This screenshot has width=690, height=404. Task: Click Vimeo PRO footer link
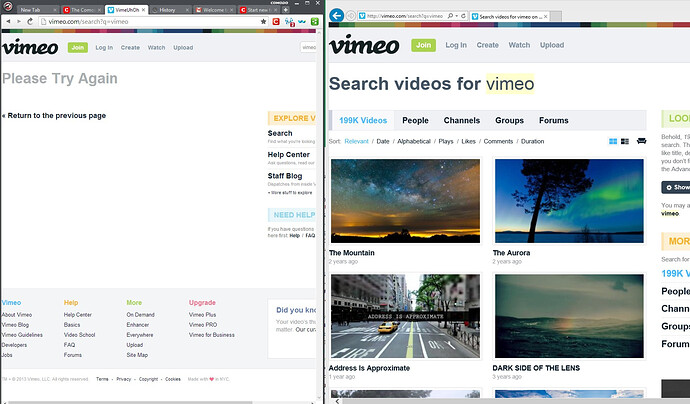[203, 325]
